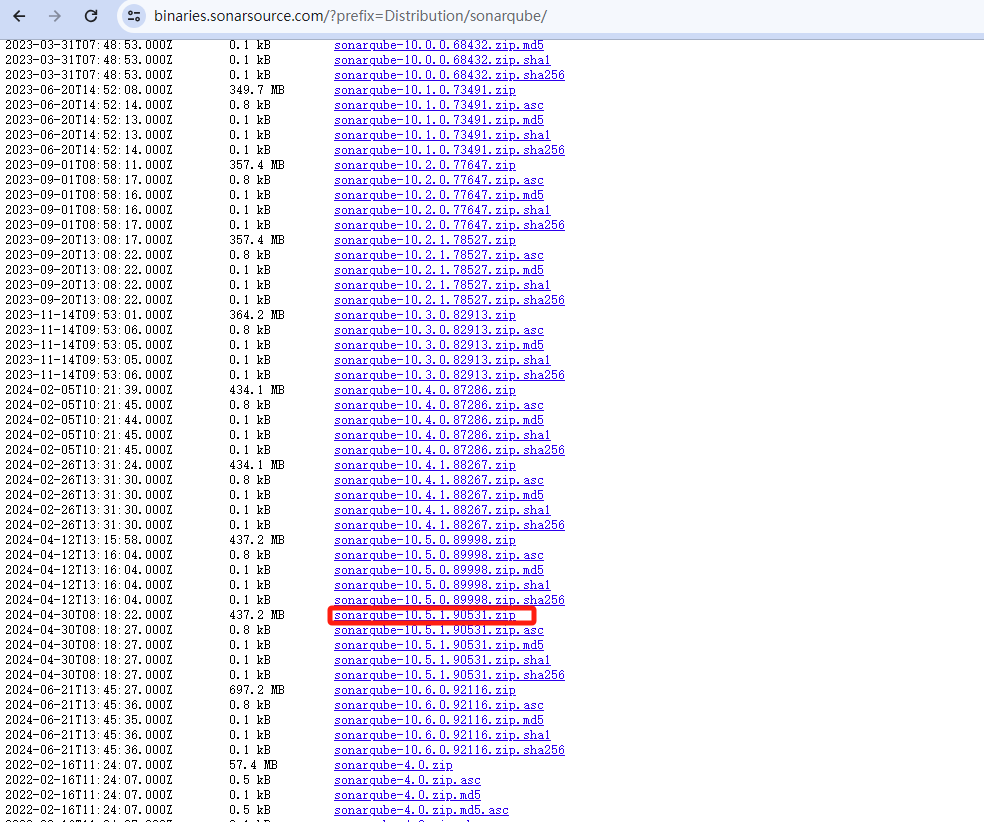Open sonarqube-10.4.1.88267.zip.sha1 link

[x=442, y=510]
